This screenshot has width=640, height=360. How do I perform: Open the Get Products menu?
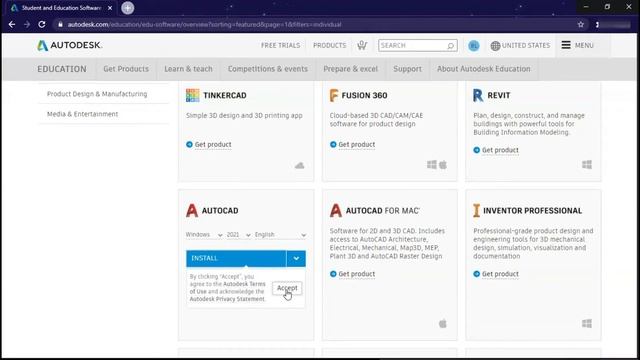pyautogui.click(x=126, y=69)
